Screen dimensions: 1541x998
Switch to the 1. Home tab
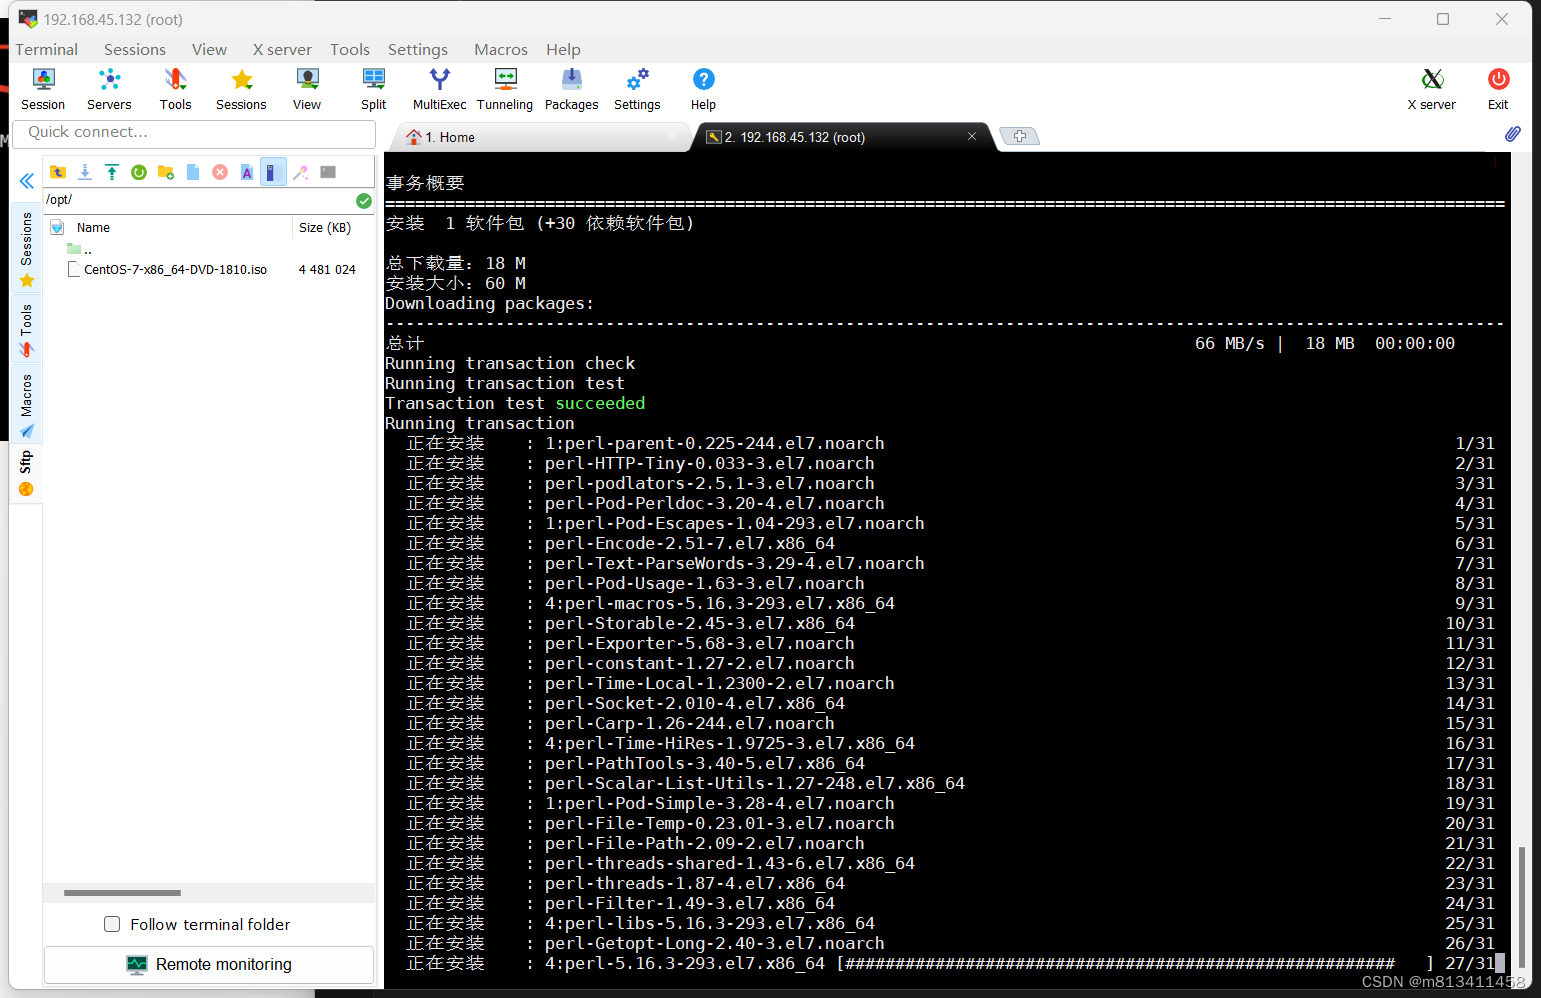(x=540, y=137)
